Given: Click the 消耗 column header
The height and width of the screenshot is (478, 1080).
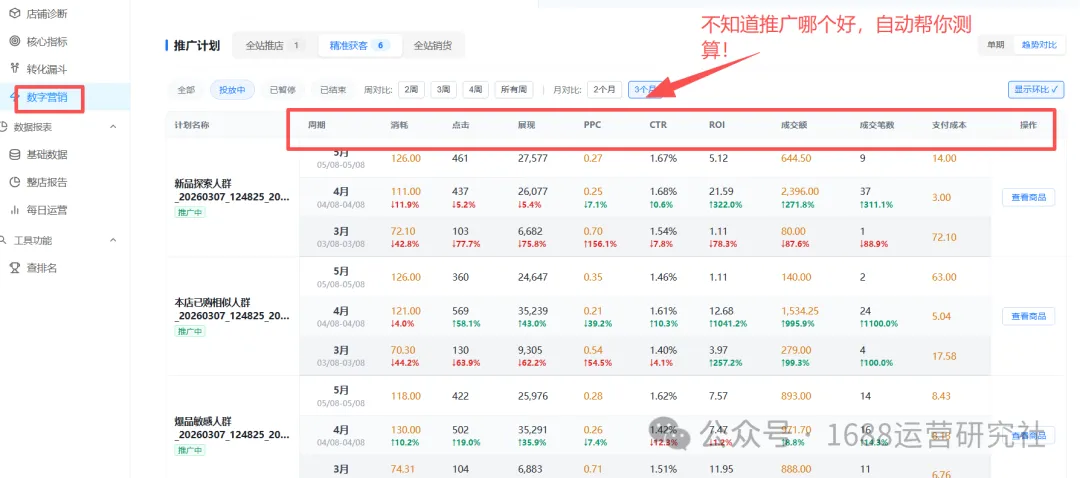Looking at the screenshot, I should (399, 125).
